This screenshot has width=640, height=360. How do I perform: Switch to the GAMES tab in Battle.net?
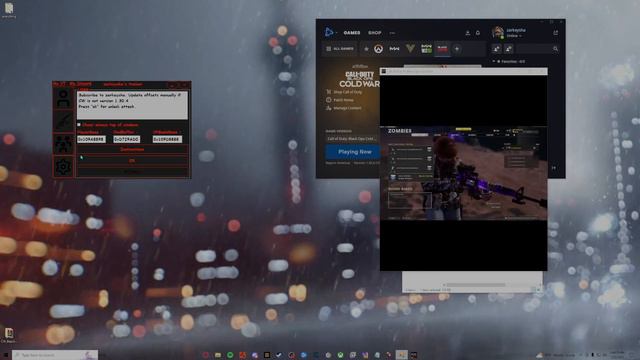tap(351, 33)
